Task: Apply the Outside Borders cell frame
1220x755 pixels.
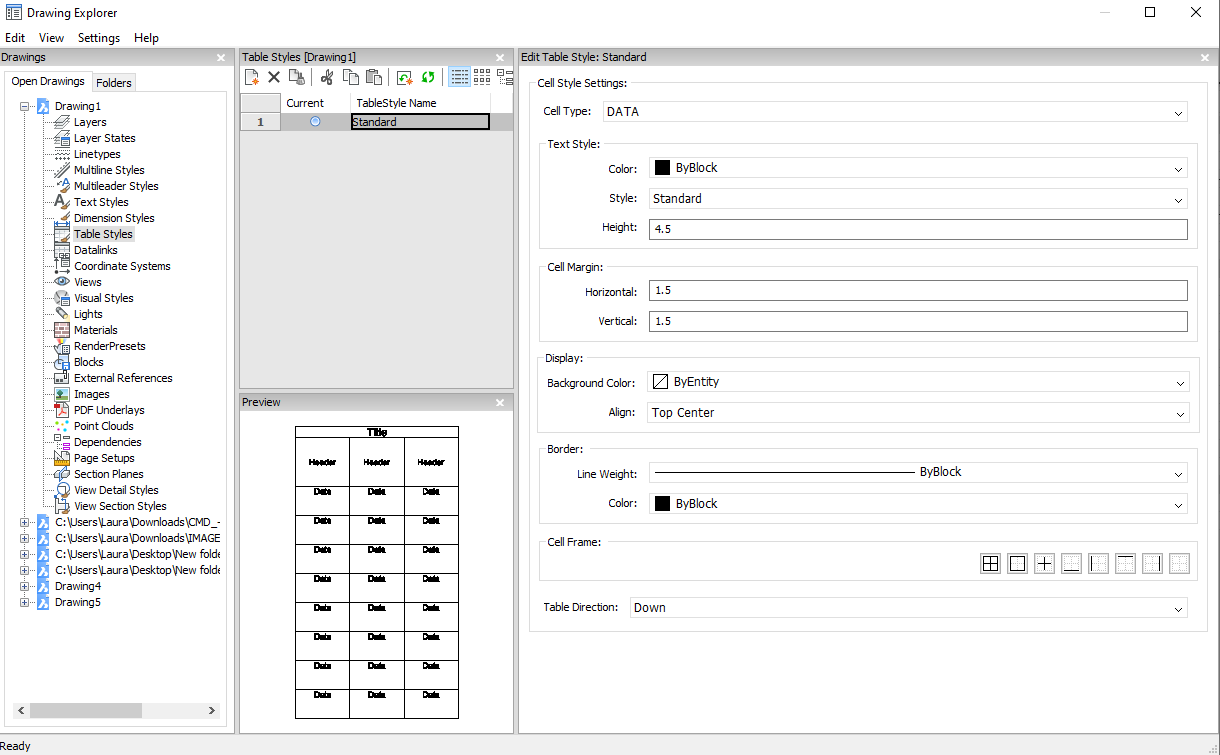Action: pyautogui.click(x=1017, y=564)
